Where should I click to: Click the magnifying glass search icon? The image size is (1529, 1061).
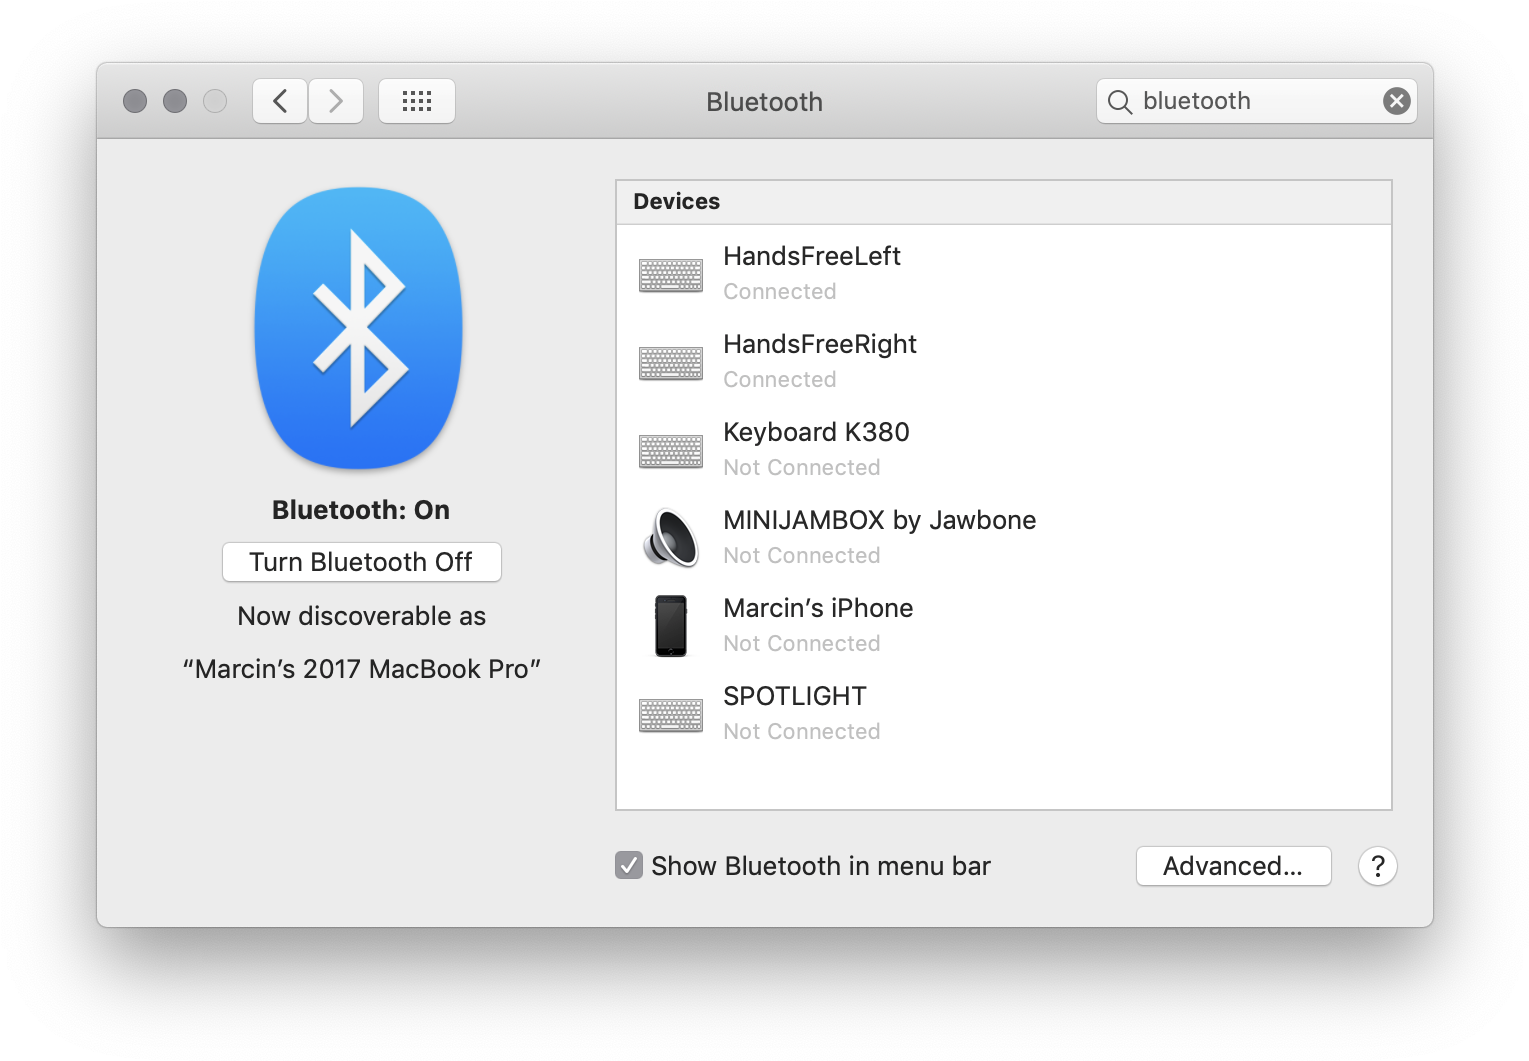pyautogui.click(x=1120, y=102)
